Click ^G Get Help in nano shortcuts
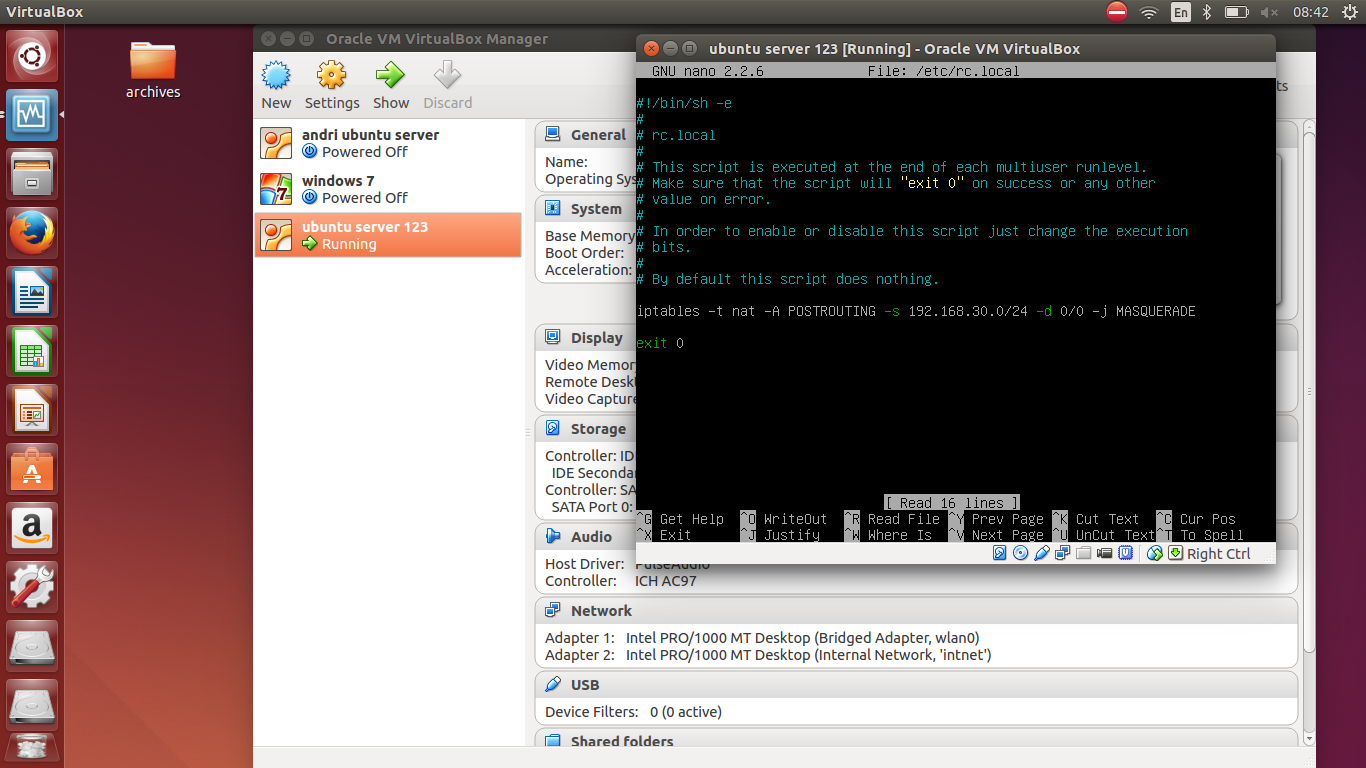The height and width of the screenshot is (768, 1366). point(680,519)
